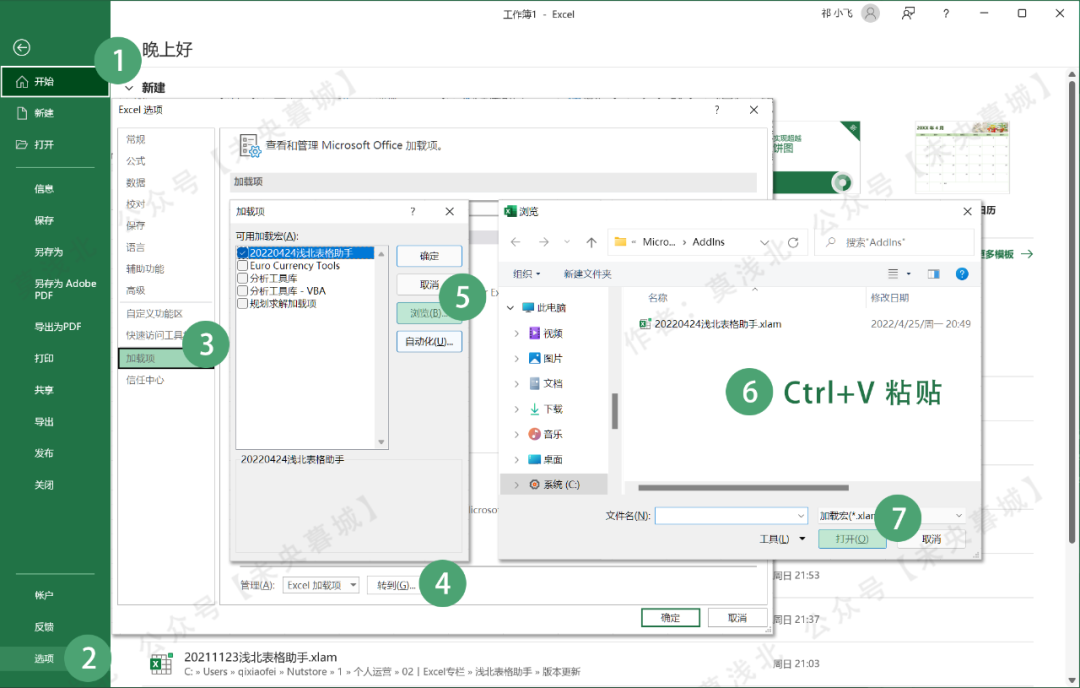Go up one folder level
The image size is (1080, 688).
[x=591, y=242]
